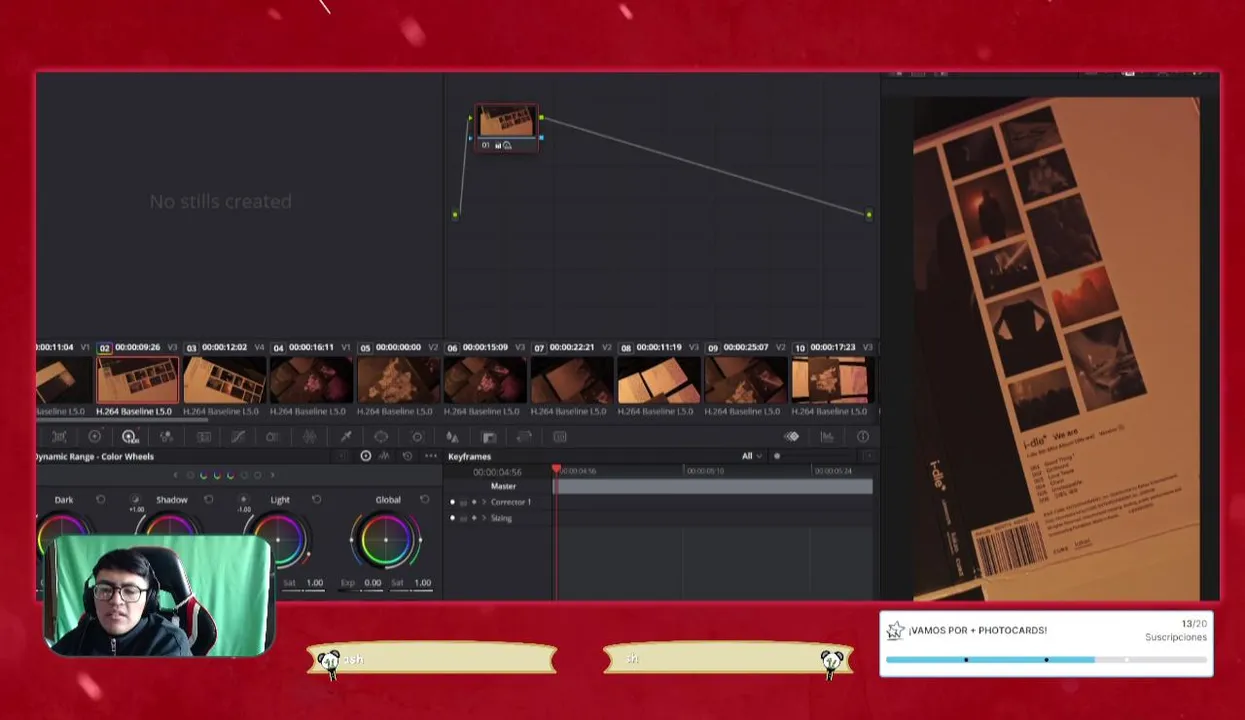The height and width of the screenshot is (720, 1245).
Task: Select clip 06 thumbnail
Action: coord(485,380)
